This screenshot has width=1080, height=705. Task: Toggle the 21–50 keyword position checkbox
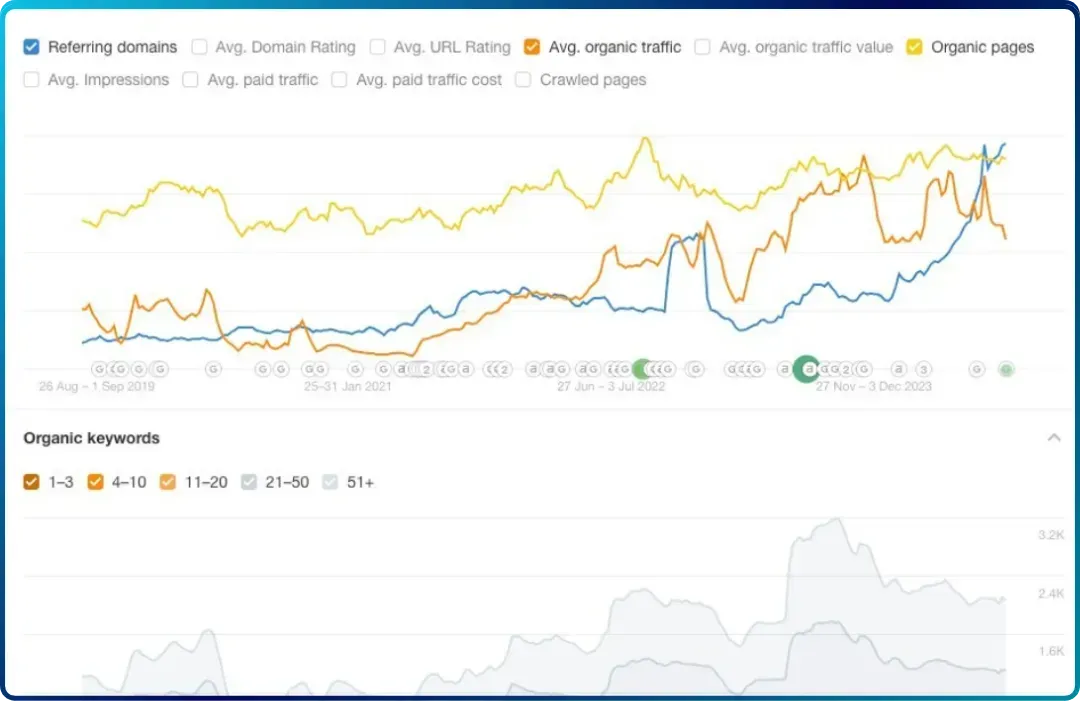click(249, 482)
